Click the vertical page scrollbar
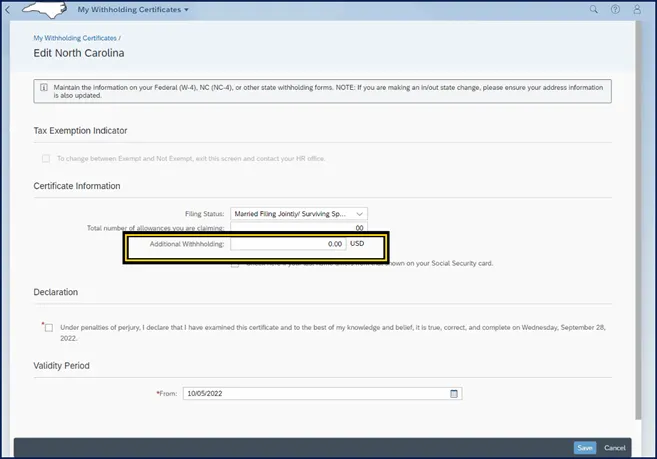657x459 pixels. point(638,220)
